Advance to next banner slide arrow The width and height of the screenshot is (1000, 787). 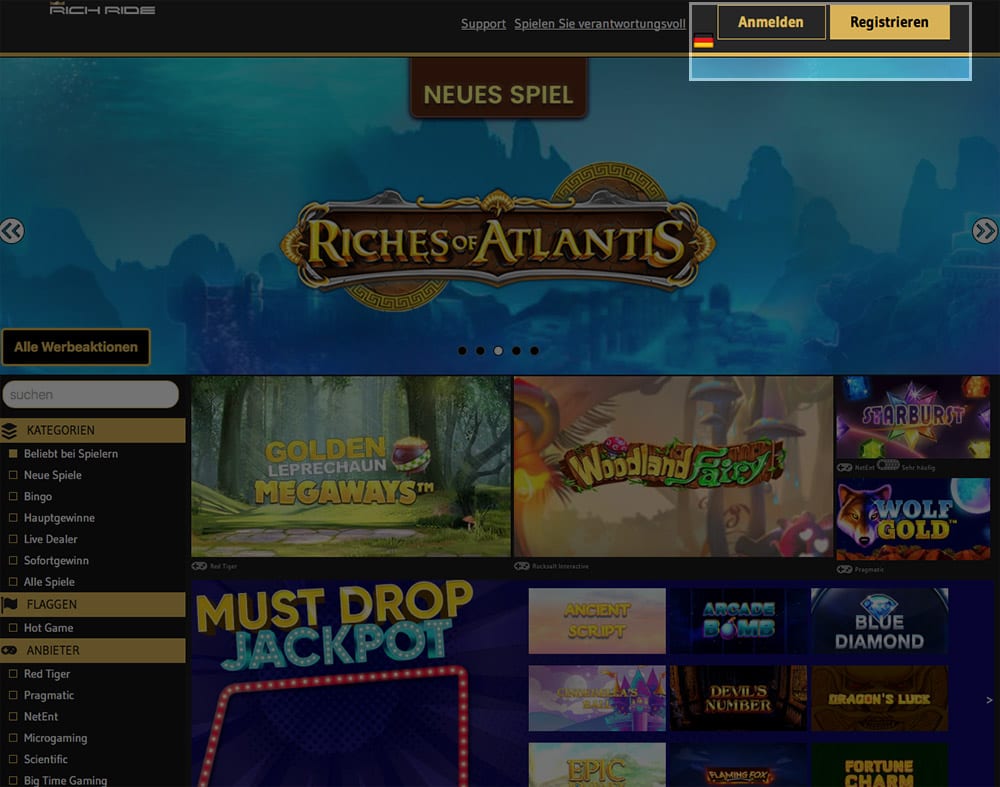[985, 231]
